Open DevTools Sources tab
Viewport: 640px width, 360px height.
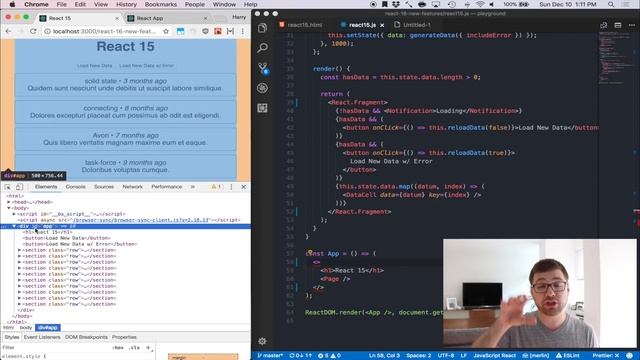tap(104, 187)
